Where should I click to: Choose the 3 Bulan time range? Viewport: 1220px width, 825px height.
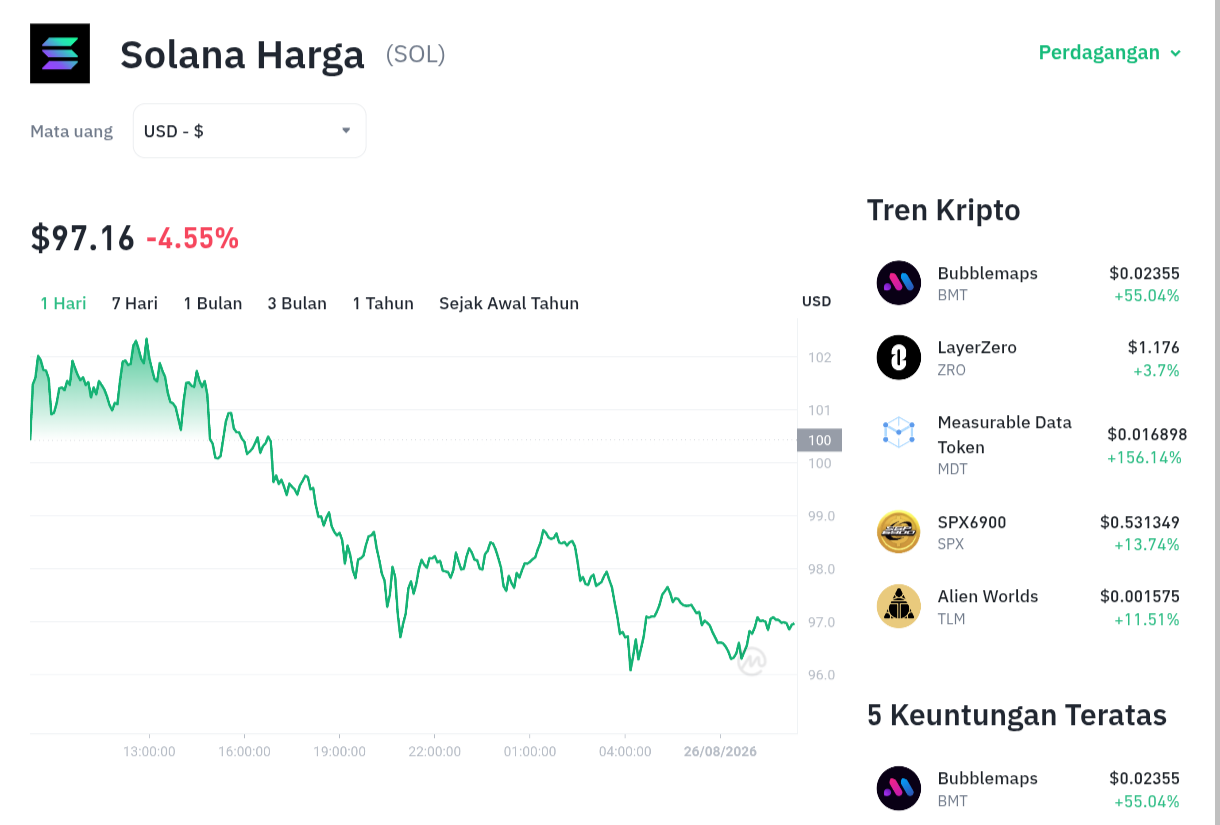coord(297,303)
